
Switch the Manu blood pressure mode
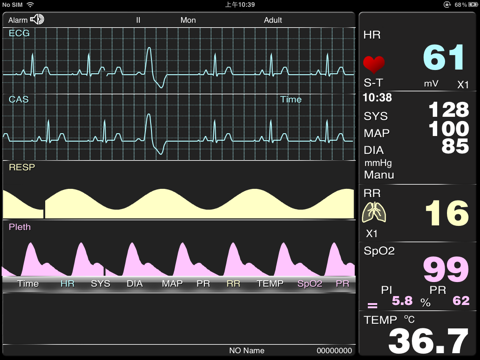pyautogui.click(x=379, y=175)
